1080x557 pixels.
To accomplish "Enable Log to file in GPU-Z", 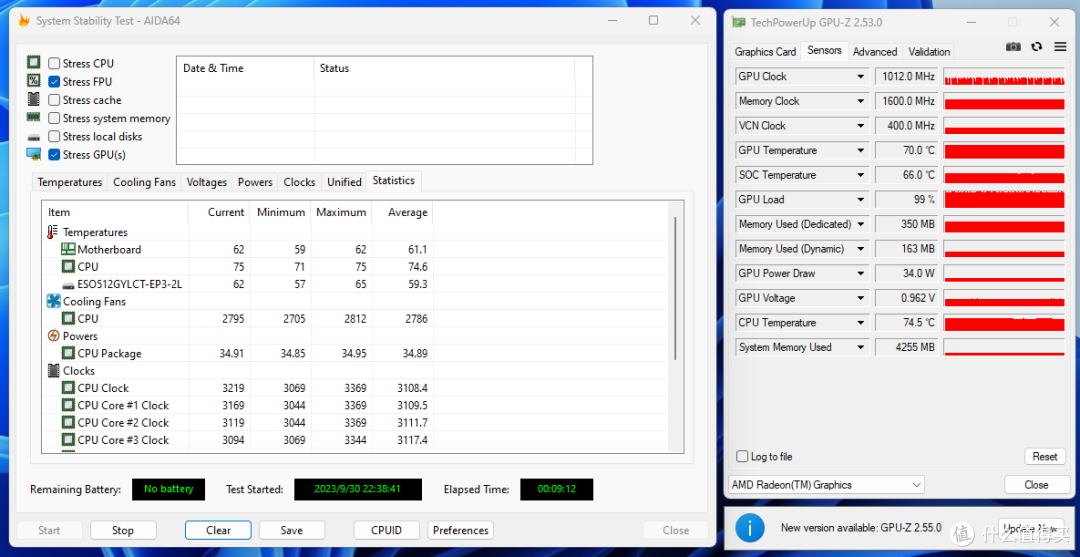I will coord(742,456).
